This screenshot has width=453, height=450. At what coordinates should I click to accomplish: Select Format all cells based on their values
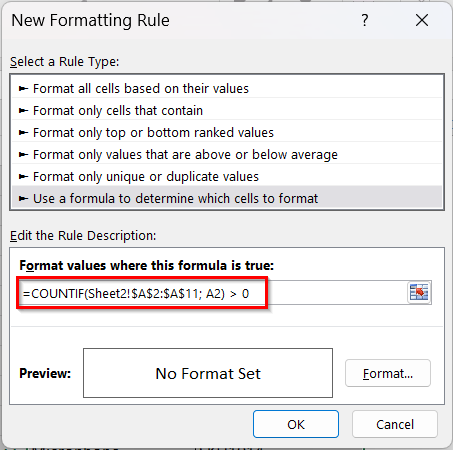pos(227,89)
